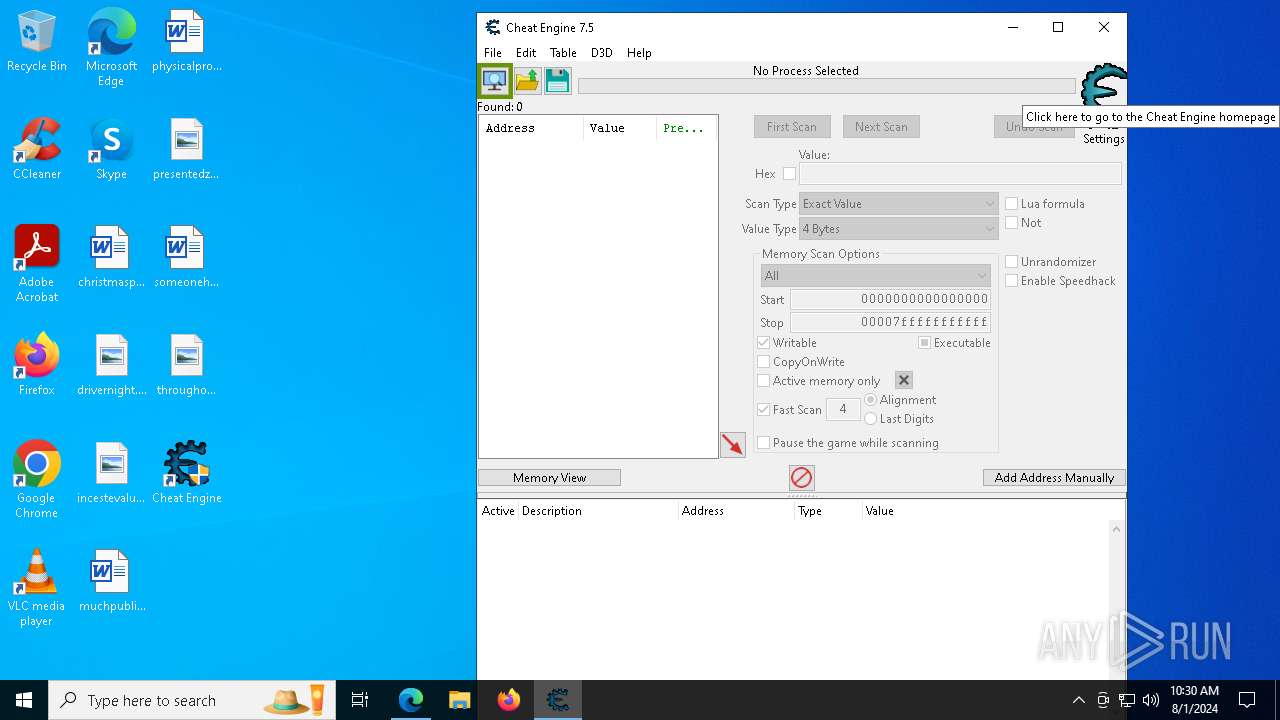
Task: Open througho image file on desktop
Action: point(187,365)
